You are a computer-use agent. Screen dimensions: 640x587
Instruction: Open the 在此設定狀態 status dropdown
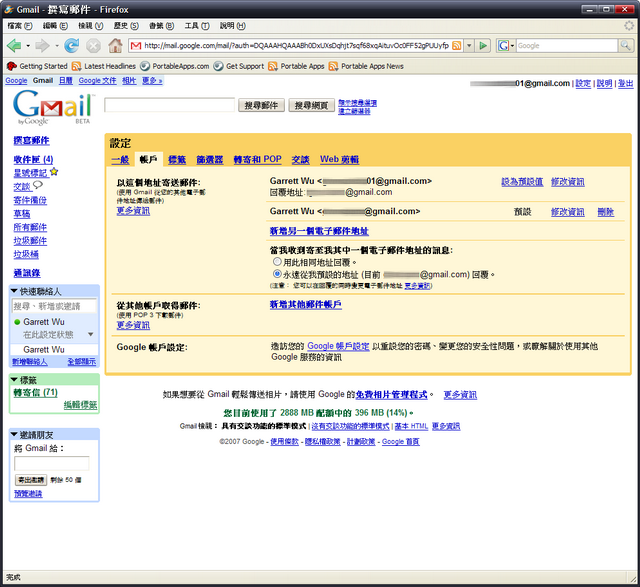tap(91, 334)
